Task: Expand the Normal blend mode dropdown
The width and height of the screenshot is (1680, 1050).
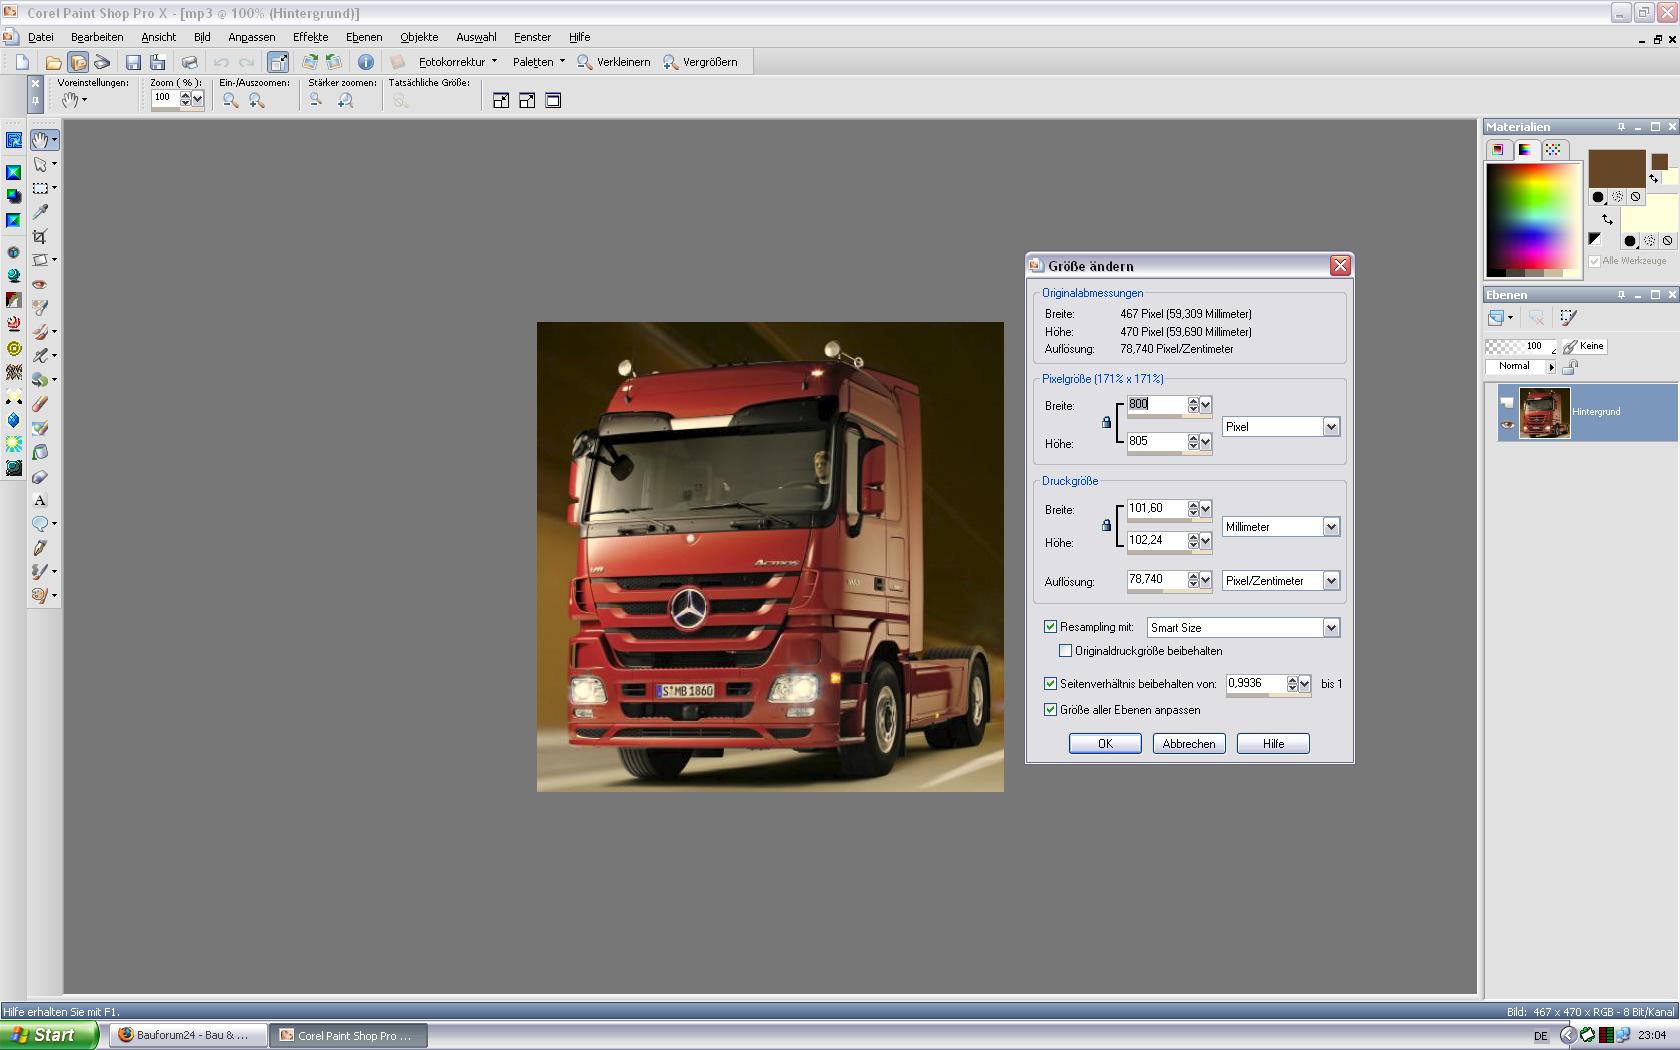Action: pyautogui.click(x=1551, y=367)
